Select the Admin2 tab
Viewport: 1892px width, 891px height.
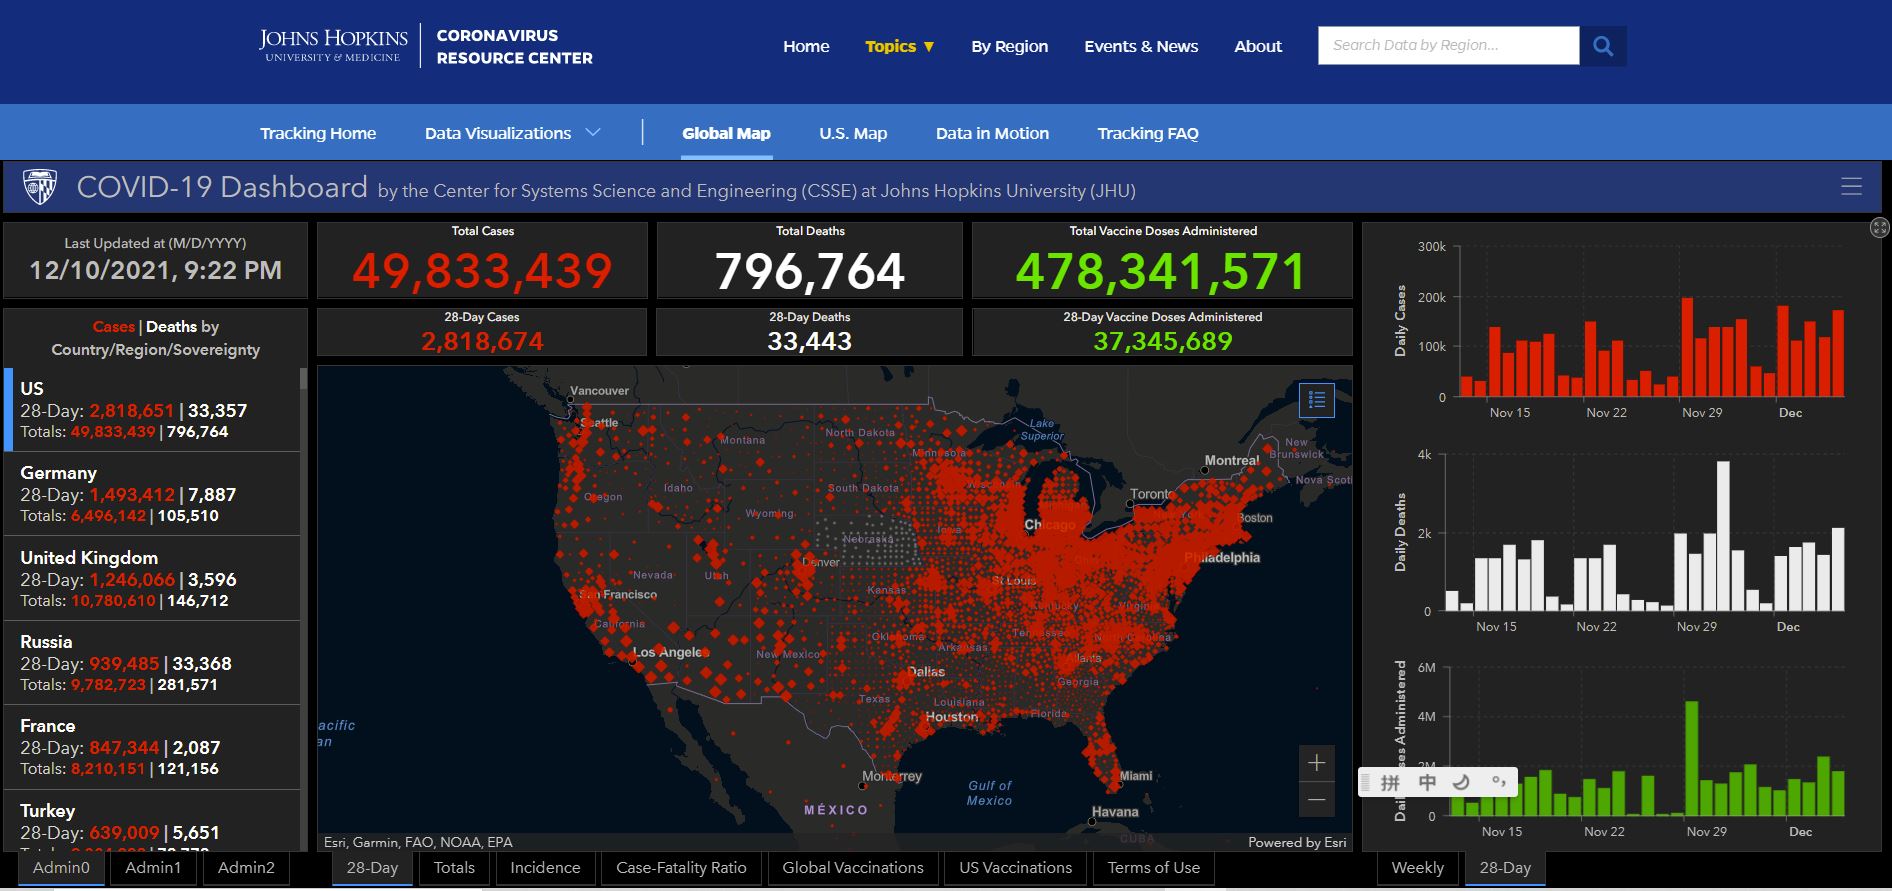pyautogui.click(x=246, y=868)
